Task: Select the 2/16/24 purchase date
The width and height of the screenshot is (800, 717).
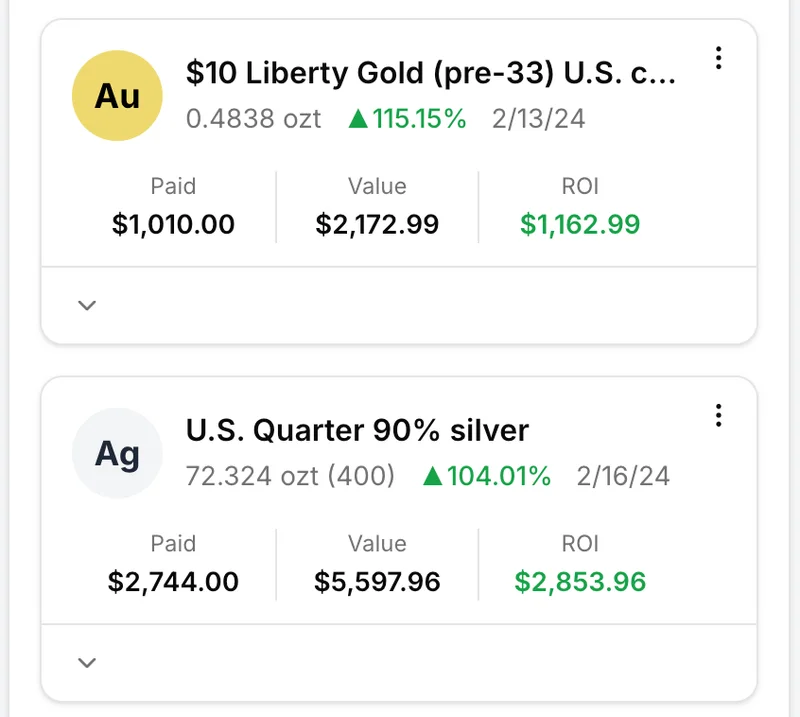Action: [623, 476]
